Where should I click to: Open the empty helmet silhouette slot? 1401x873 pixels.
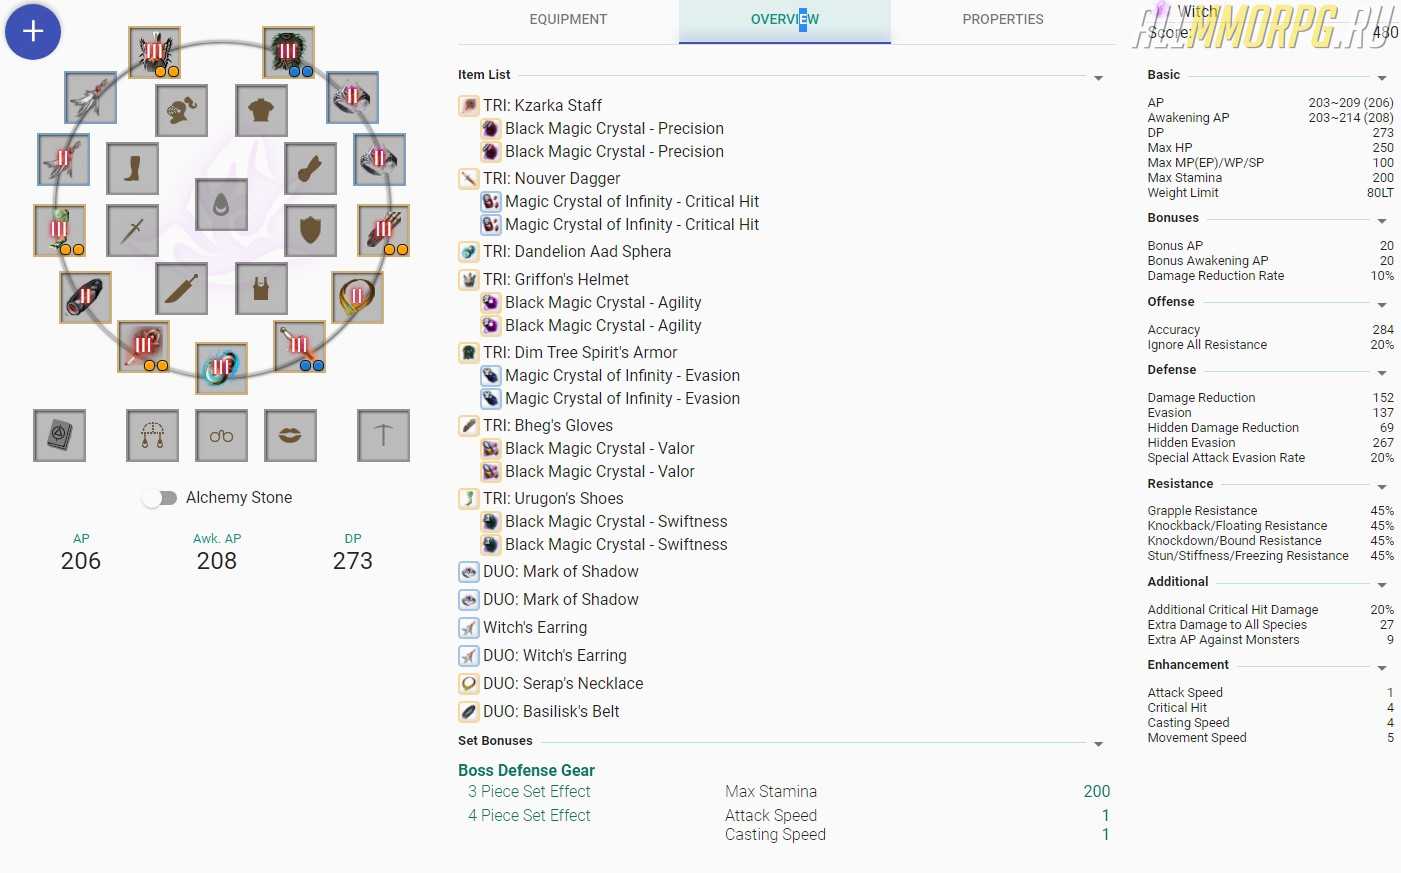pos(182,110)
